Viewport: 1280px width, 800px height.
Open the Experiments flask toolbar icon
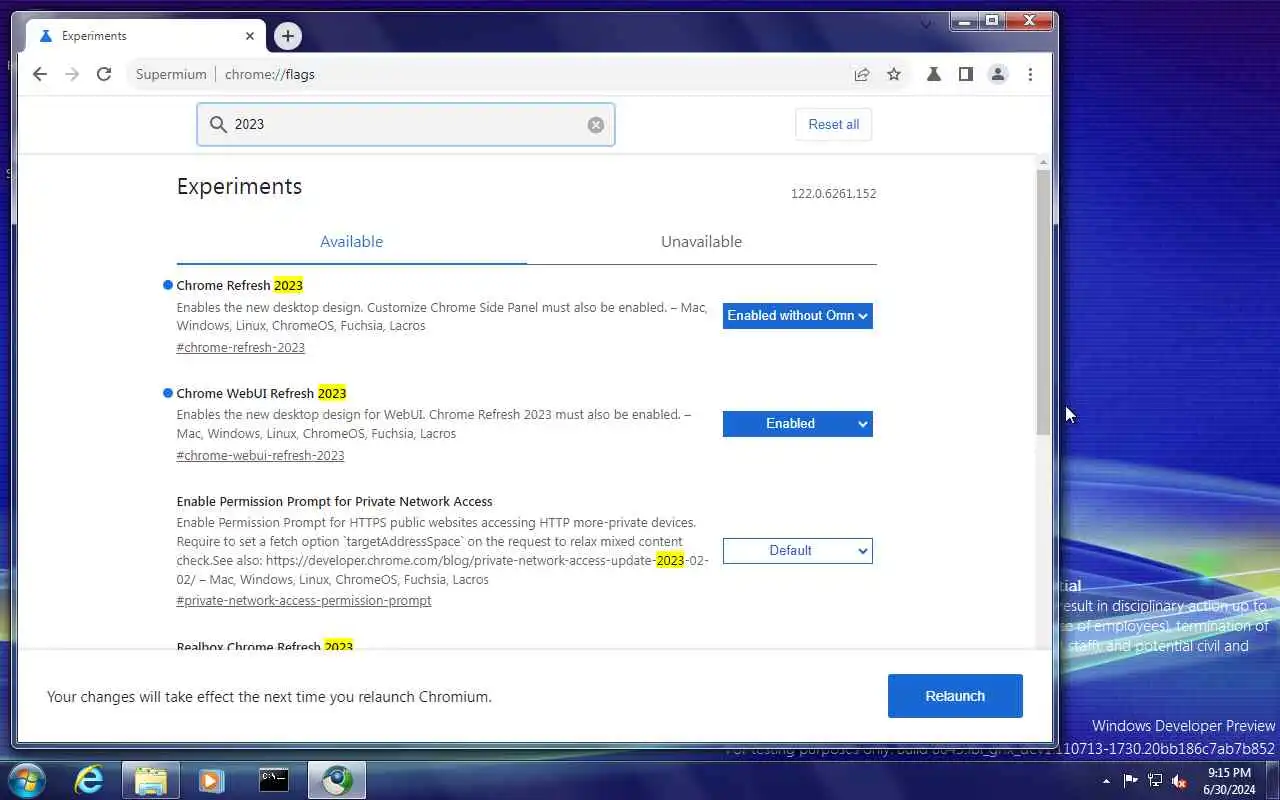(934, 74)
